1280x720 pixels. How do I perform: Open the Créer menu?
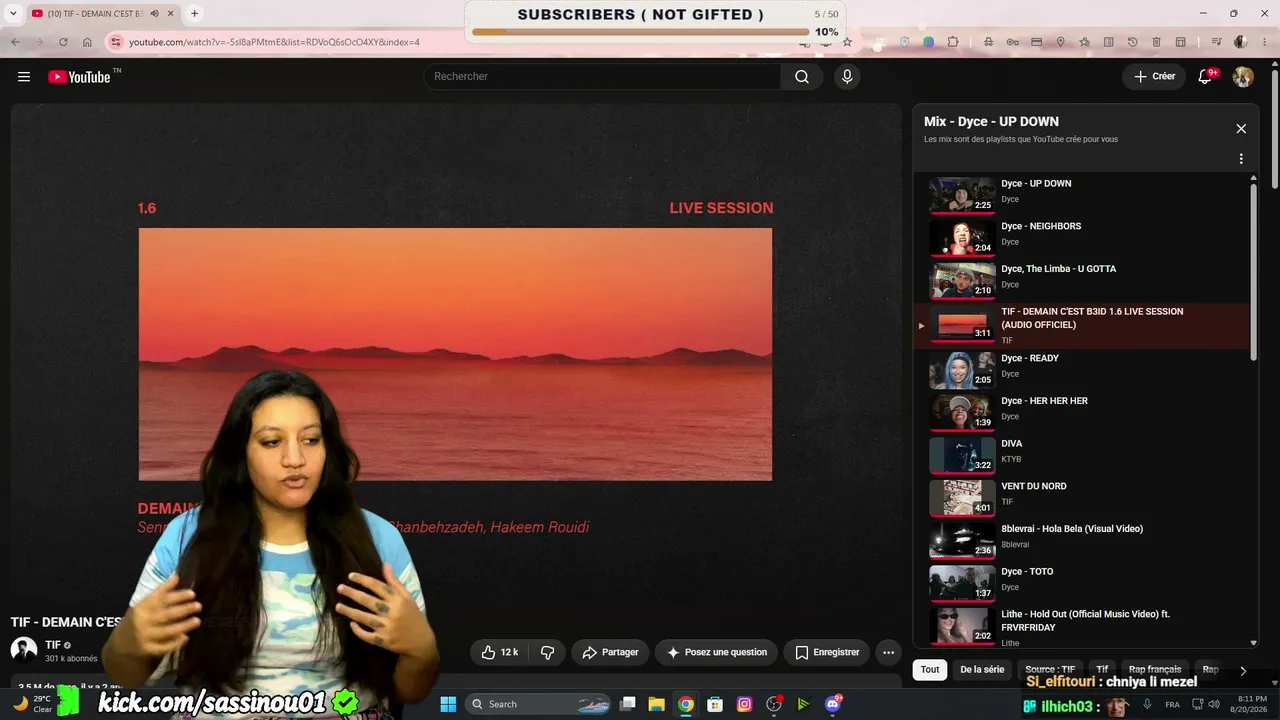[1154, 77]
